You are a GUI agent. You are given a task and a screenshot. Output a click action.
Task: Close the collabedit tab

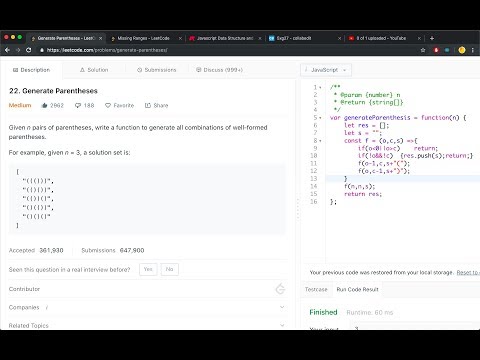(340, 38)
